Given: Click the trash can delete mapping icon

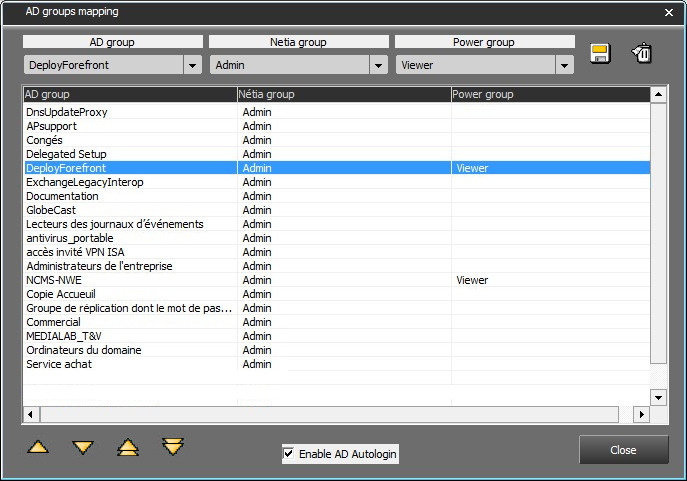Looking at the screenshot, I should pos(642,54).
